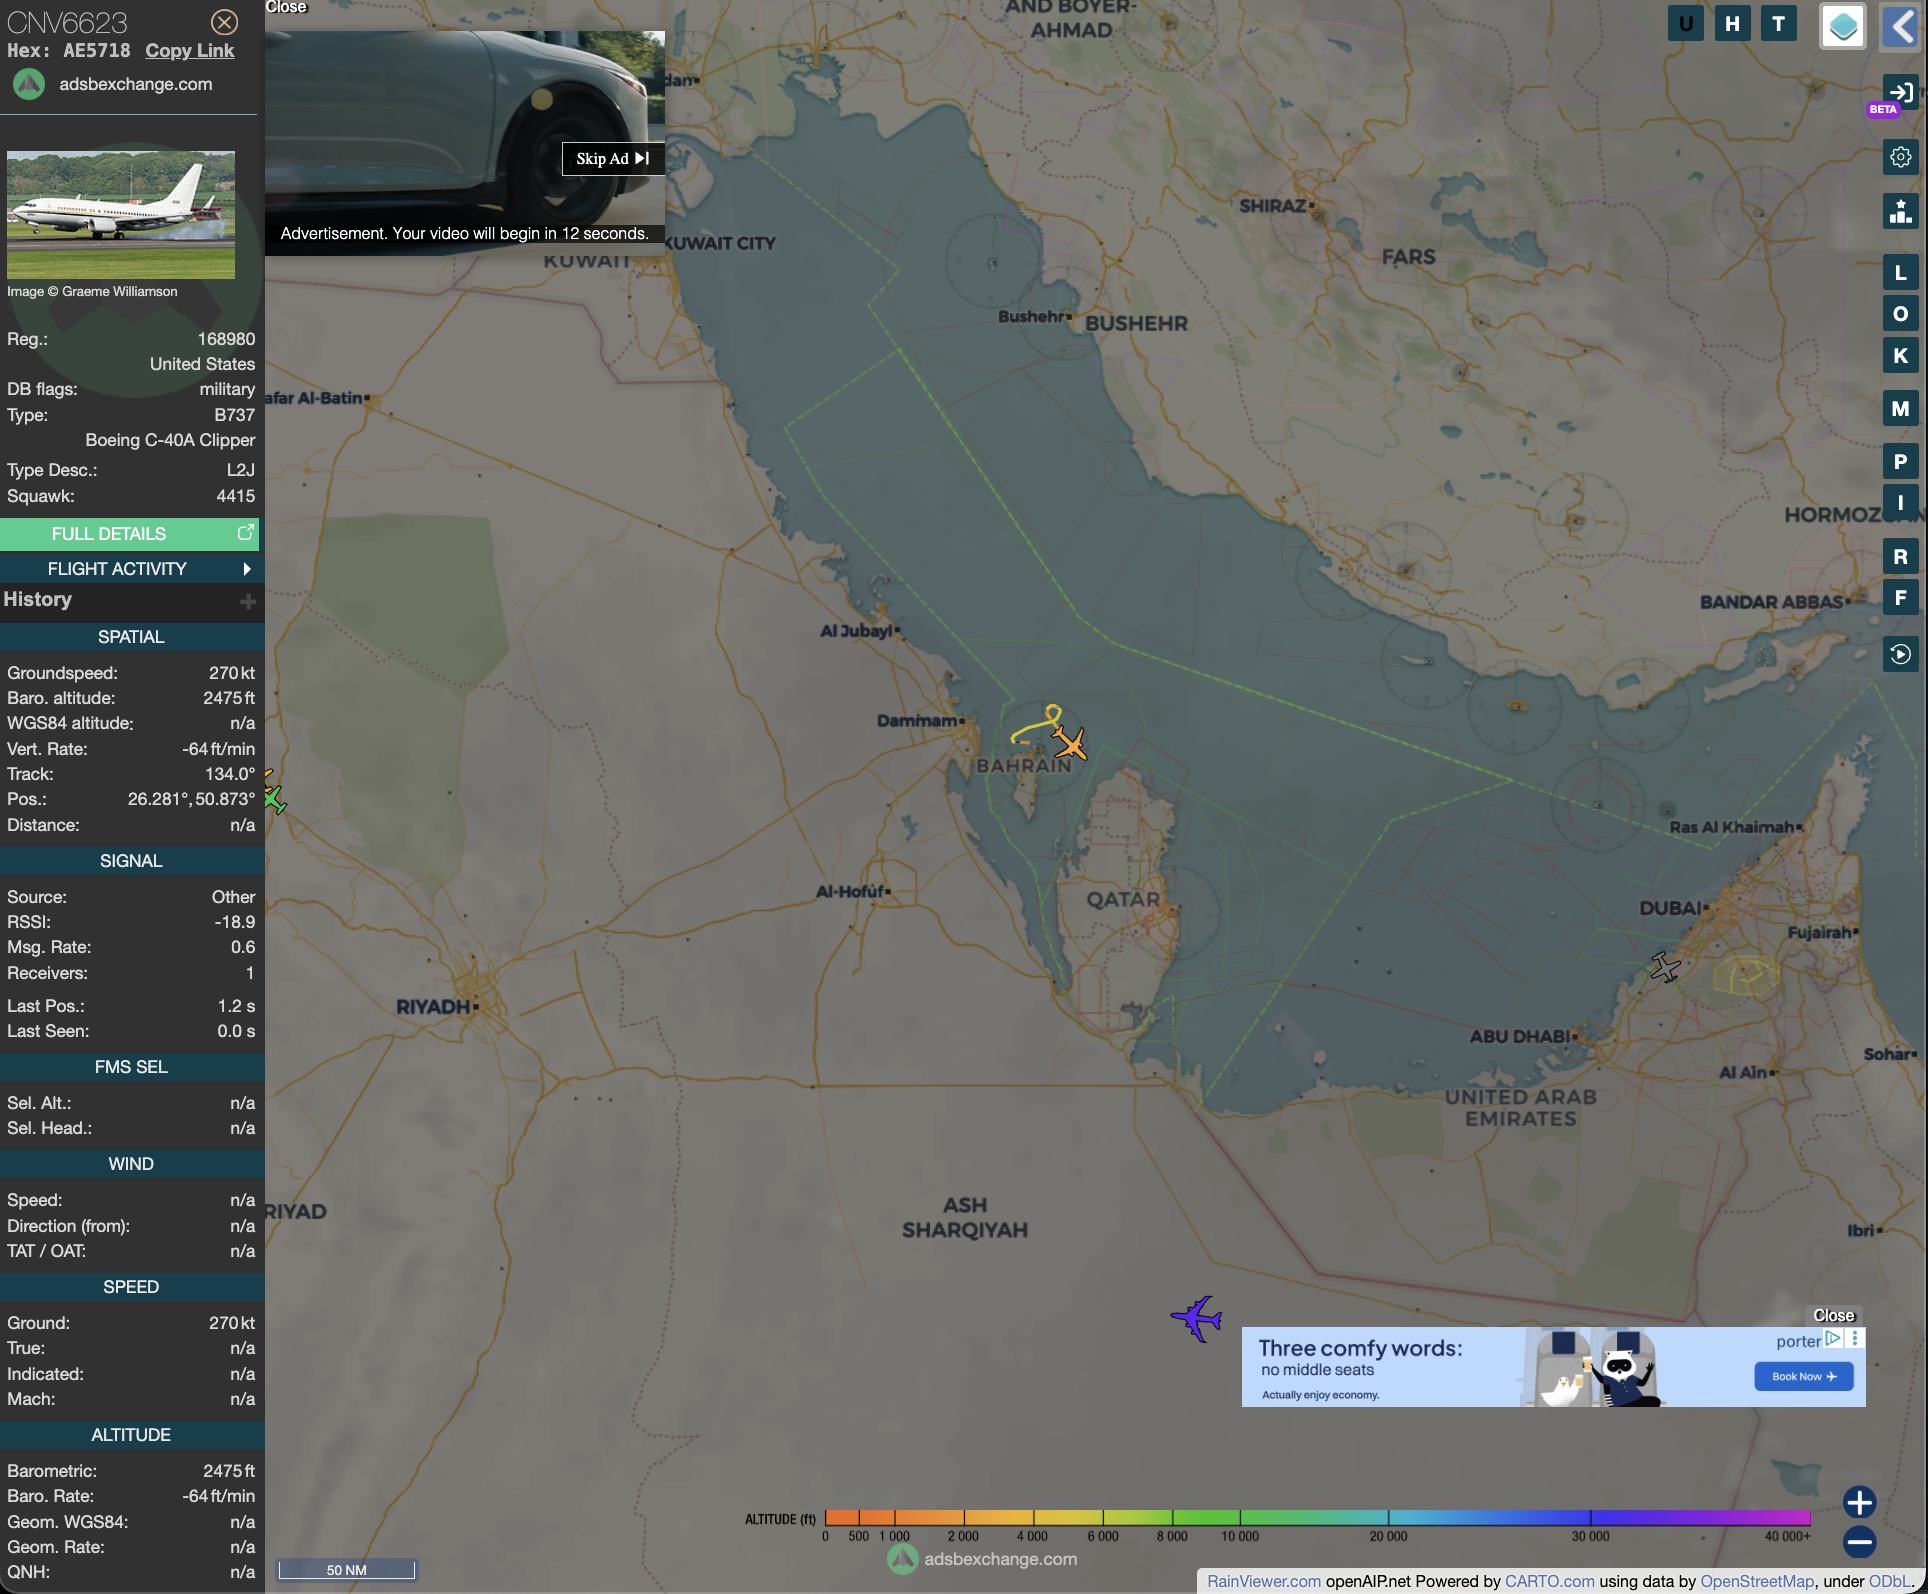Click the Squawk value 4415
Viewport: 1928px width, 1594px height.
[236, 496]
